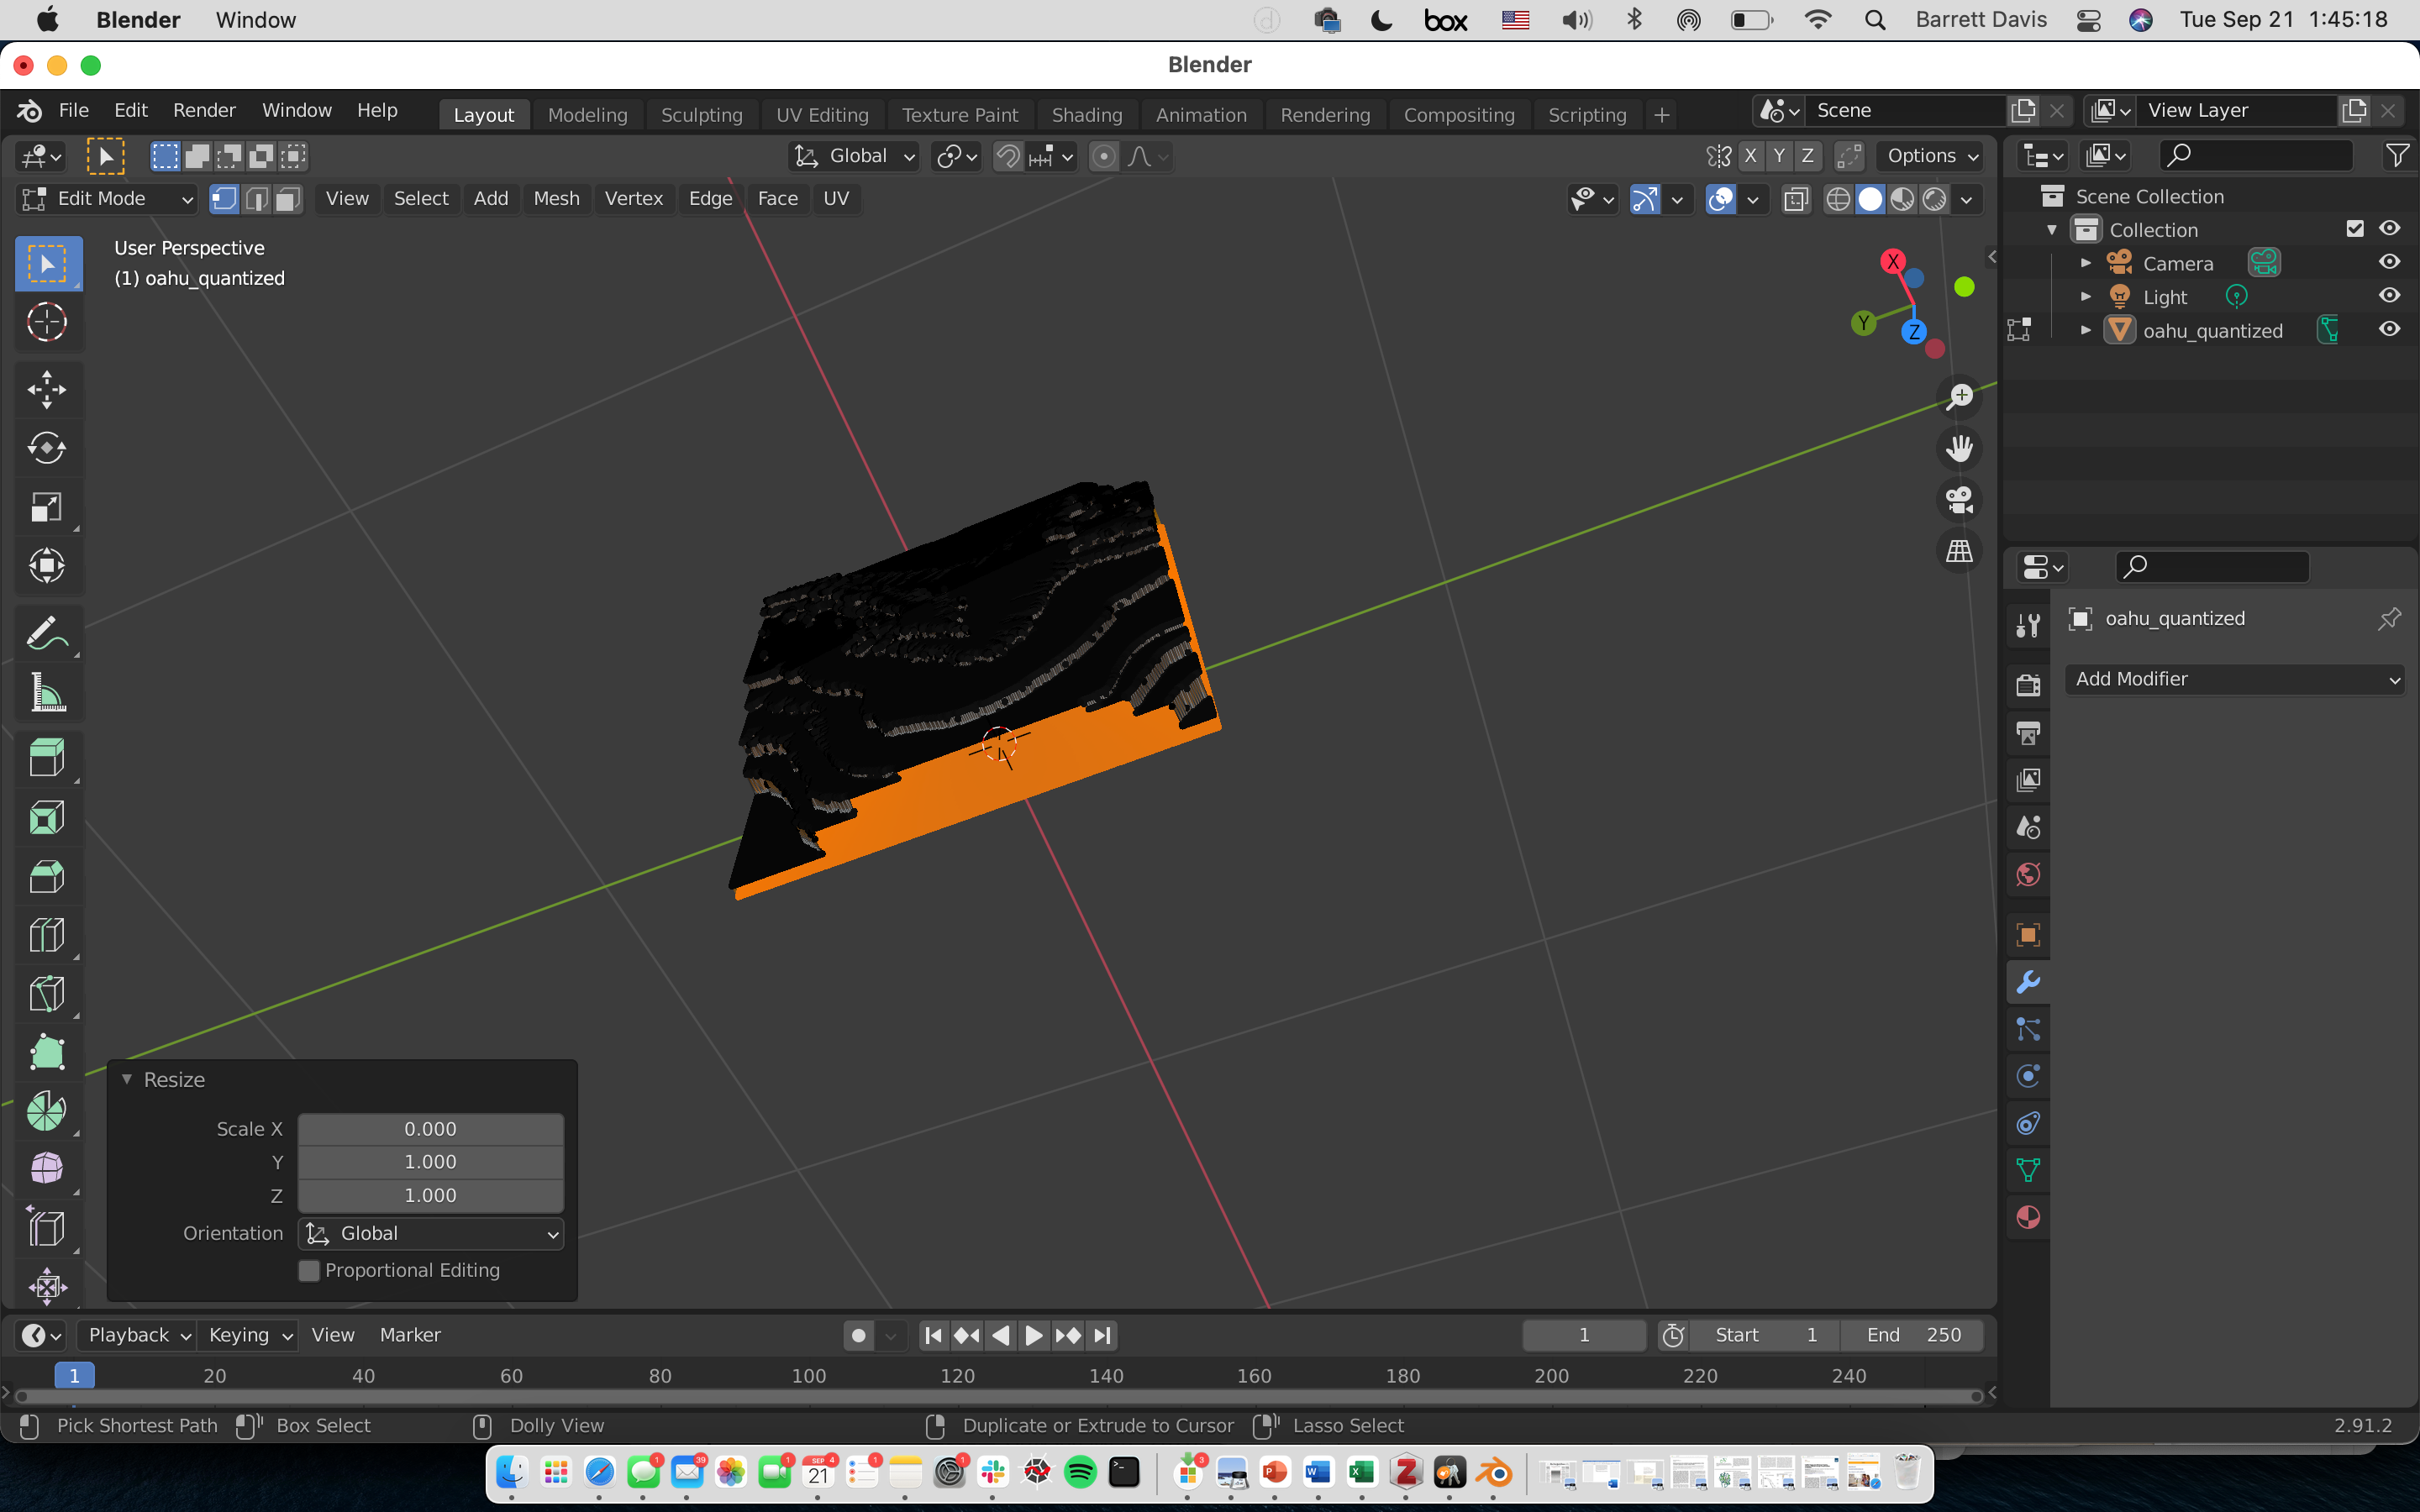The height and width of the screenshot is (1512, 2420).
Task: Click the play animation button
Action: tap(1034, 1335)
